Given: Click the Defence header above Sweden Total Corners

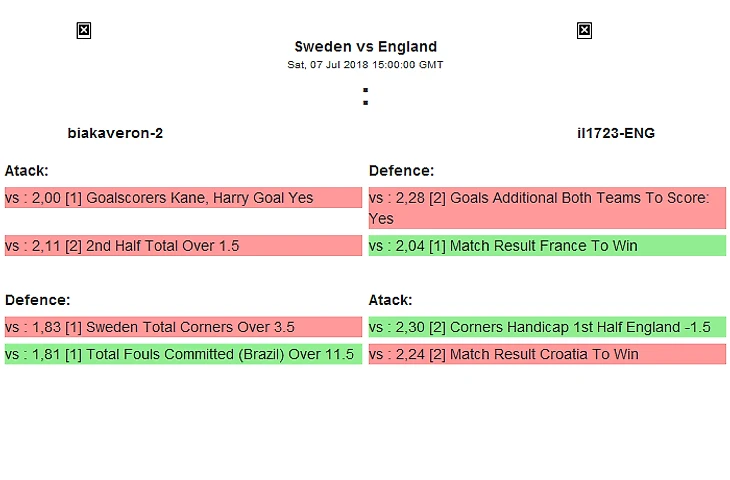Looking at the screenshot, I should (37, 300).
